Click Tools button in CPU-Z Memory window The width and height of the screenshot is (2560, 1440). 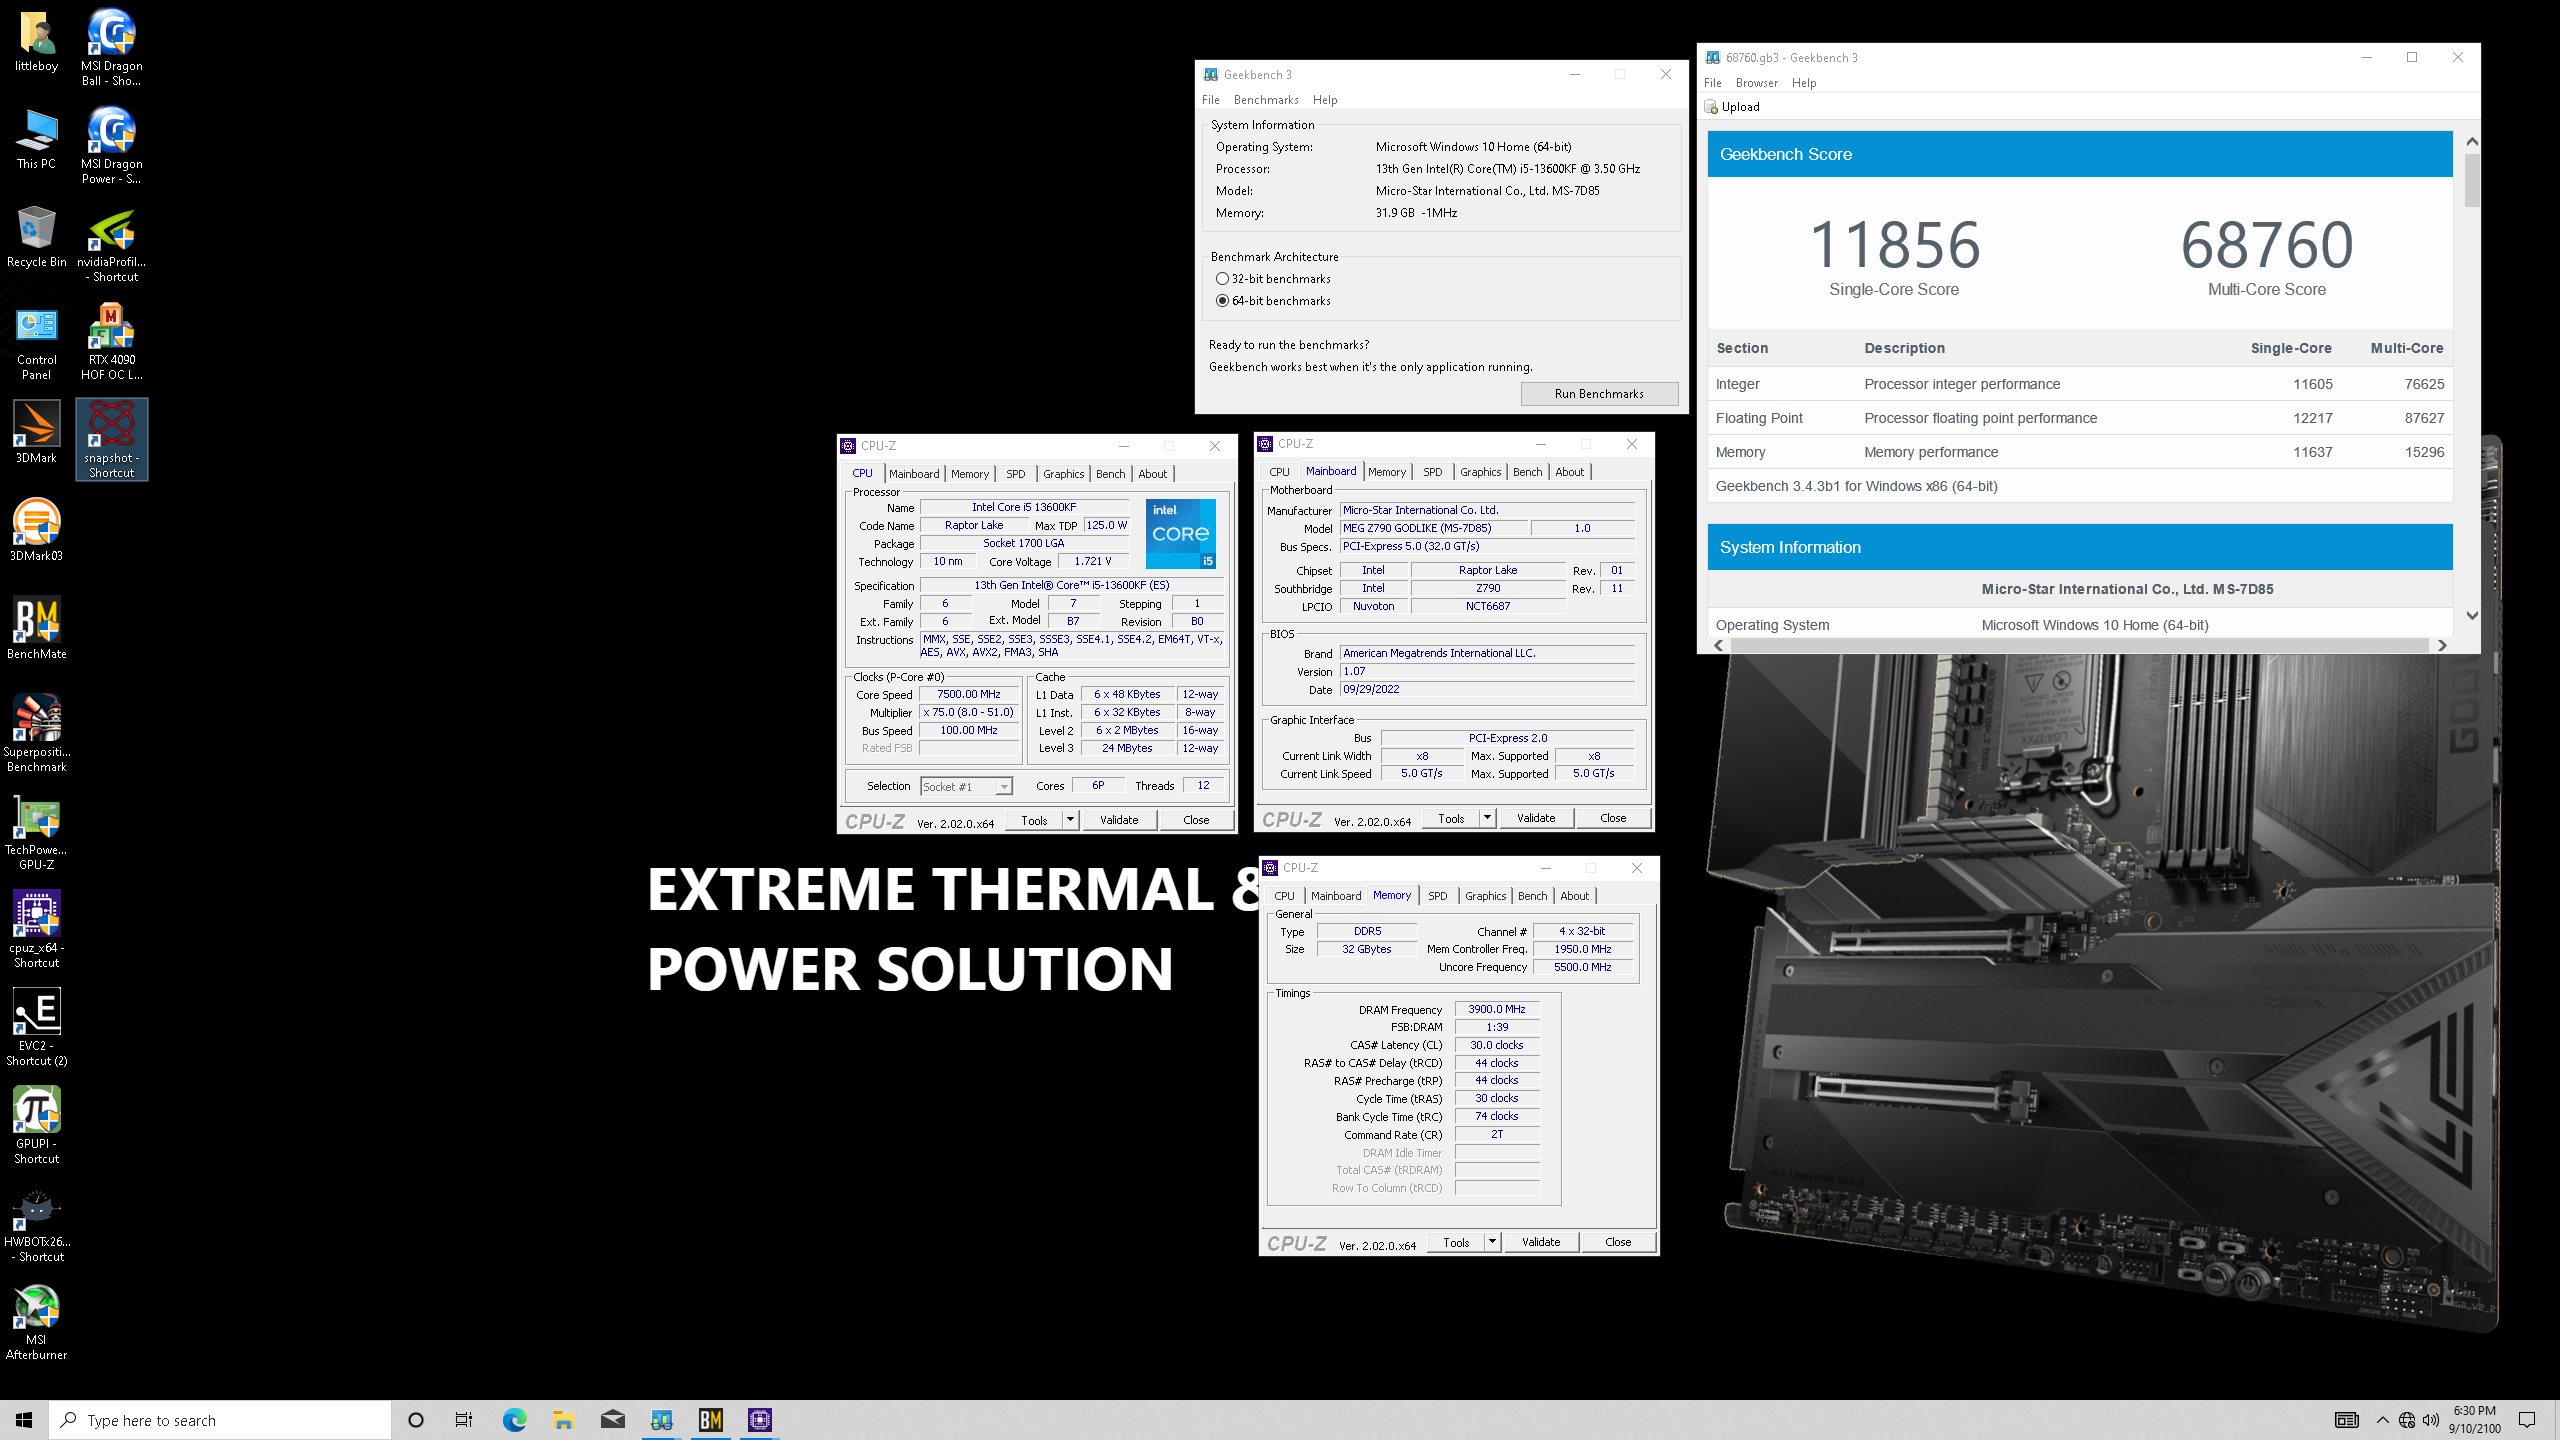click(x=1456, y=1242)
